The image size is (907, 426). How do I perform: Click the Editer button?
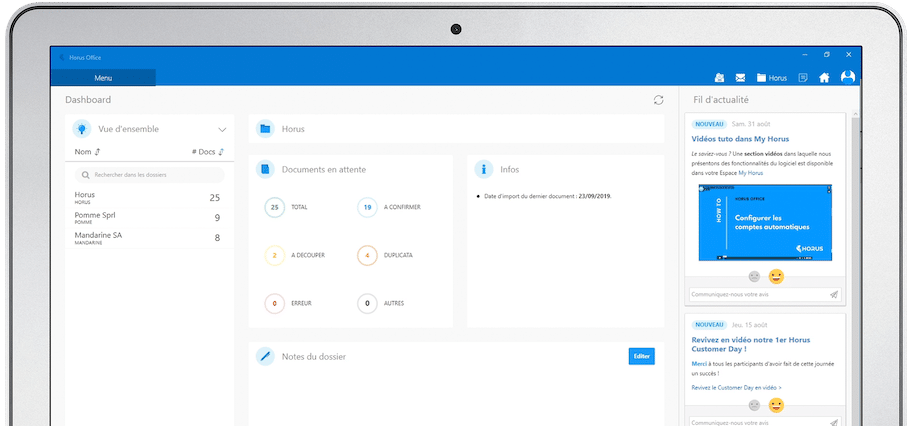pyautogui.click(x=641, y=357)
